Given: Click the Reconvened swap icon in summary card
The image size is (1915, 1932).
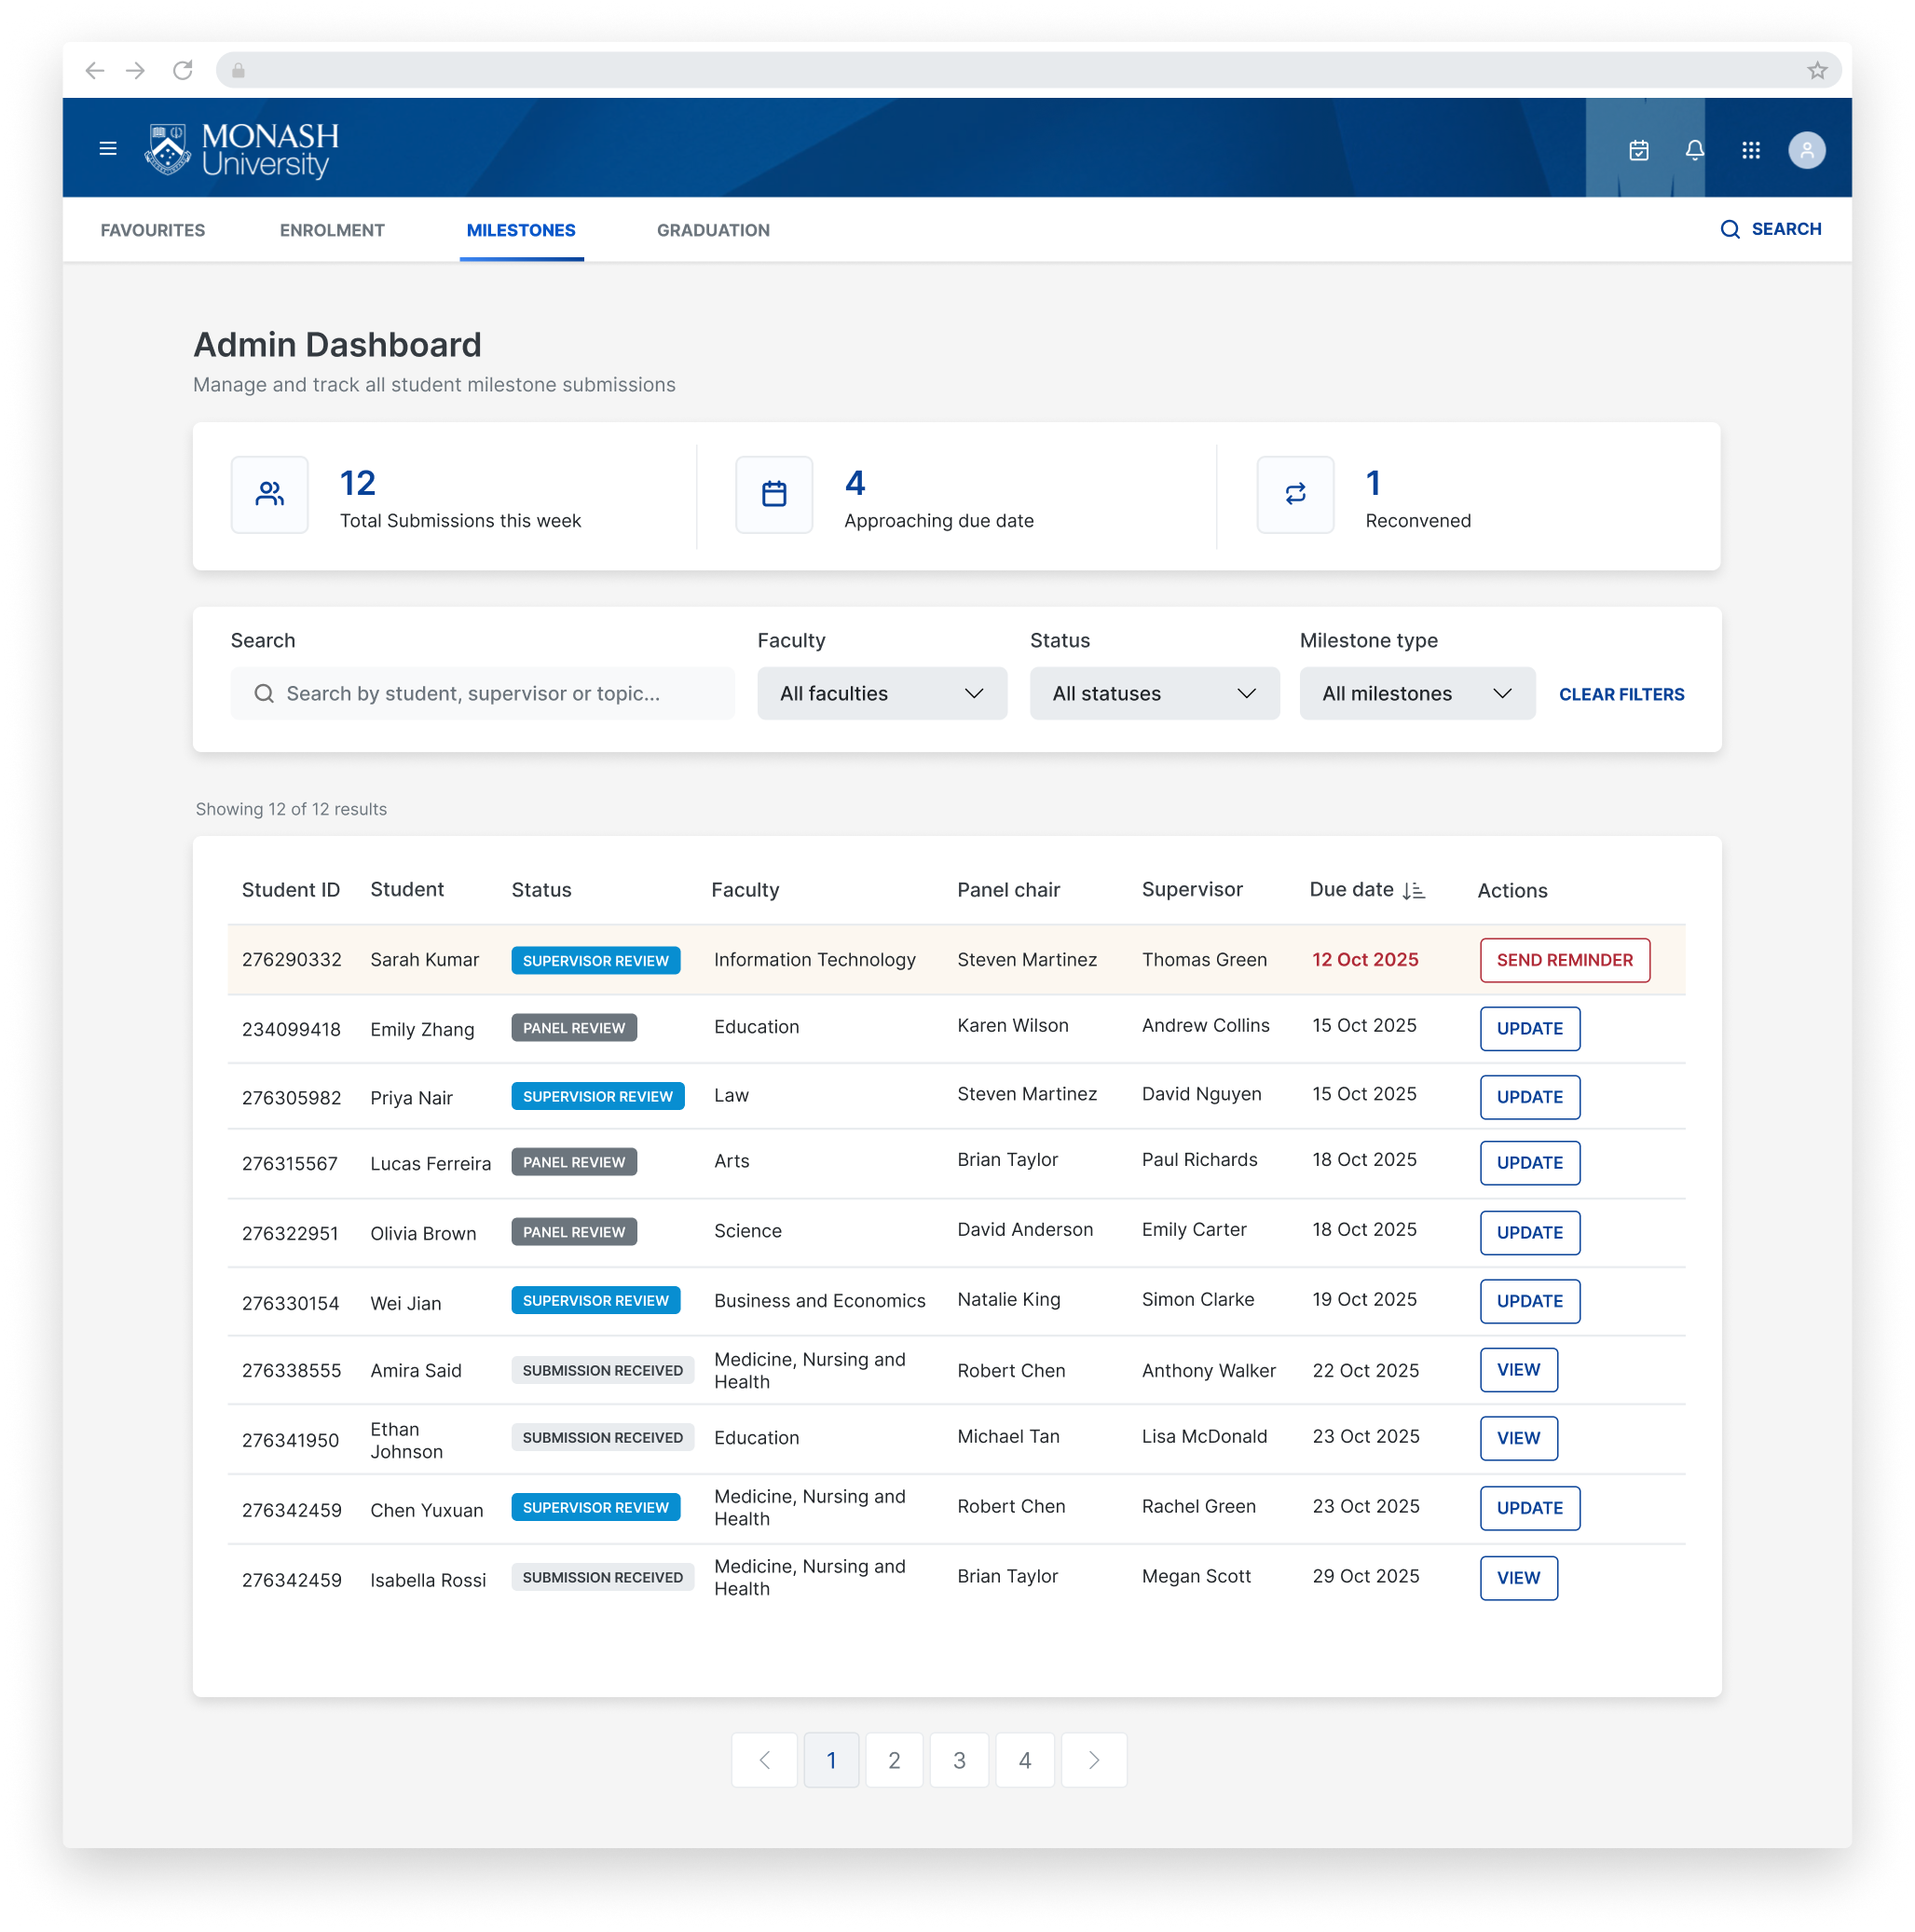Looking at the screenshot, I should (1295, 495).
